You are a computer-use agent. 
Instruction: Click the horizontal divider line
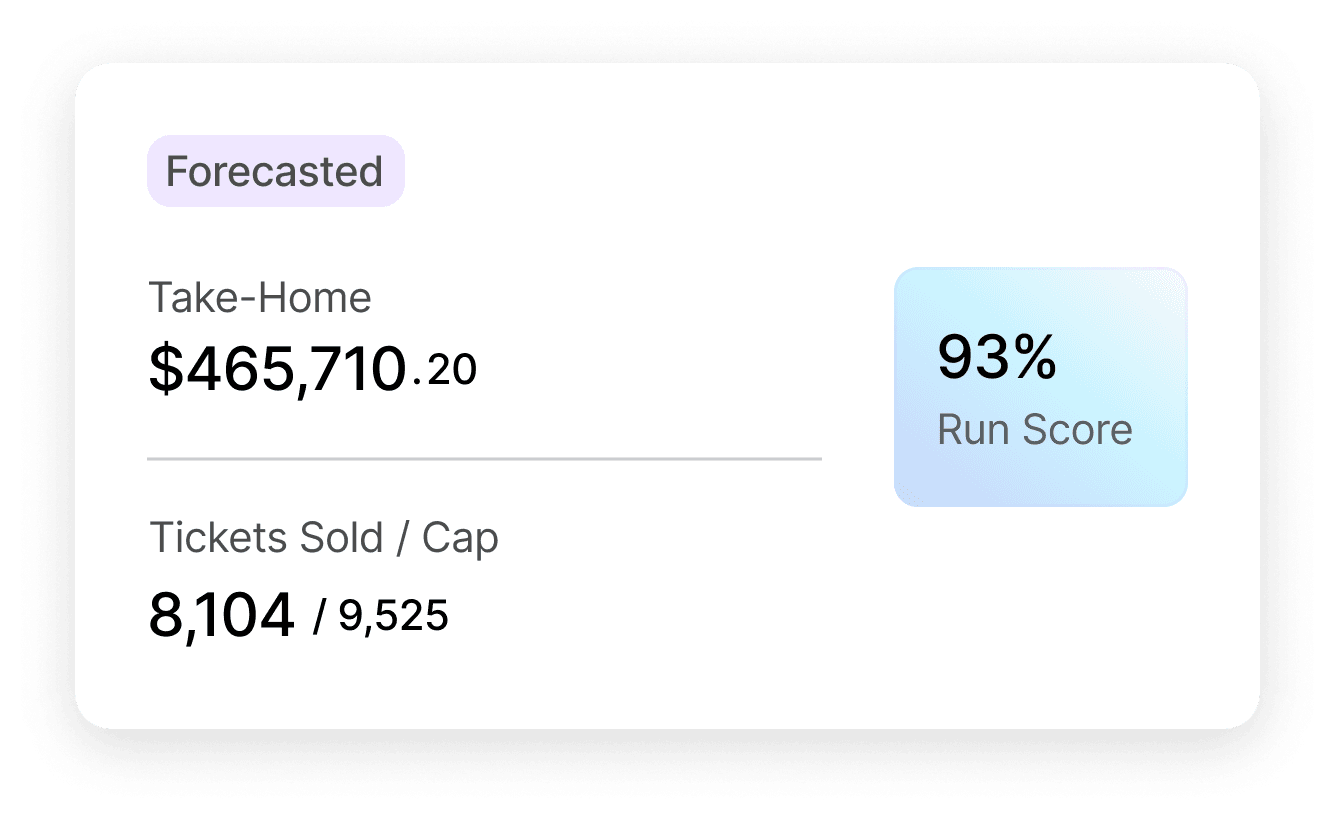(x=484, y=459)
